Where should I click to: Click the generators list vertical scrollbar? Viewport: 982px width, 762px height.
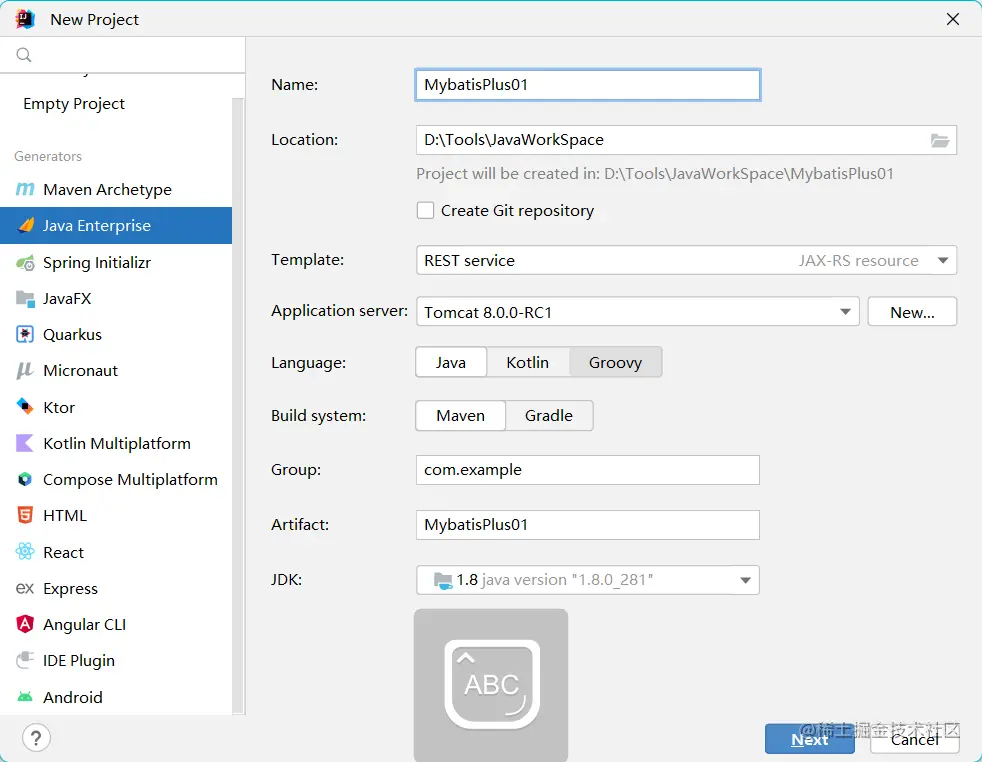point(237,406)
